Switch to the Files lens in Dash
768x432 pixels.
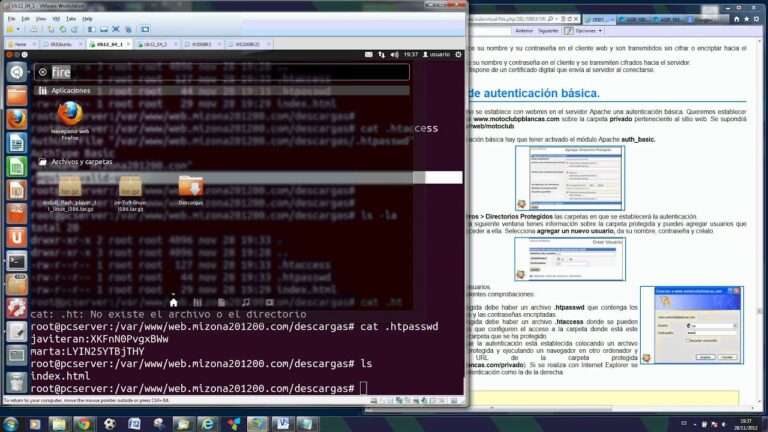[221, 301]
